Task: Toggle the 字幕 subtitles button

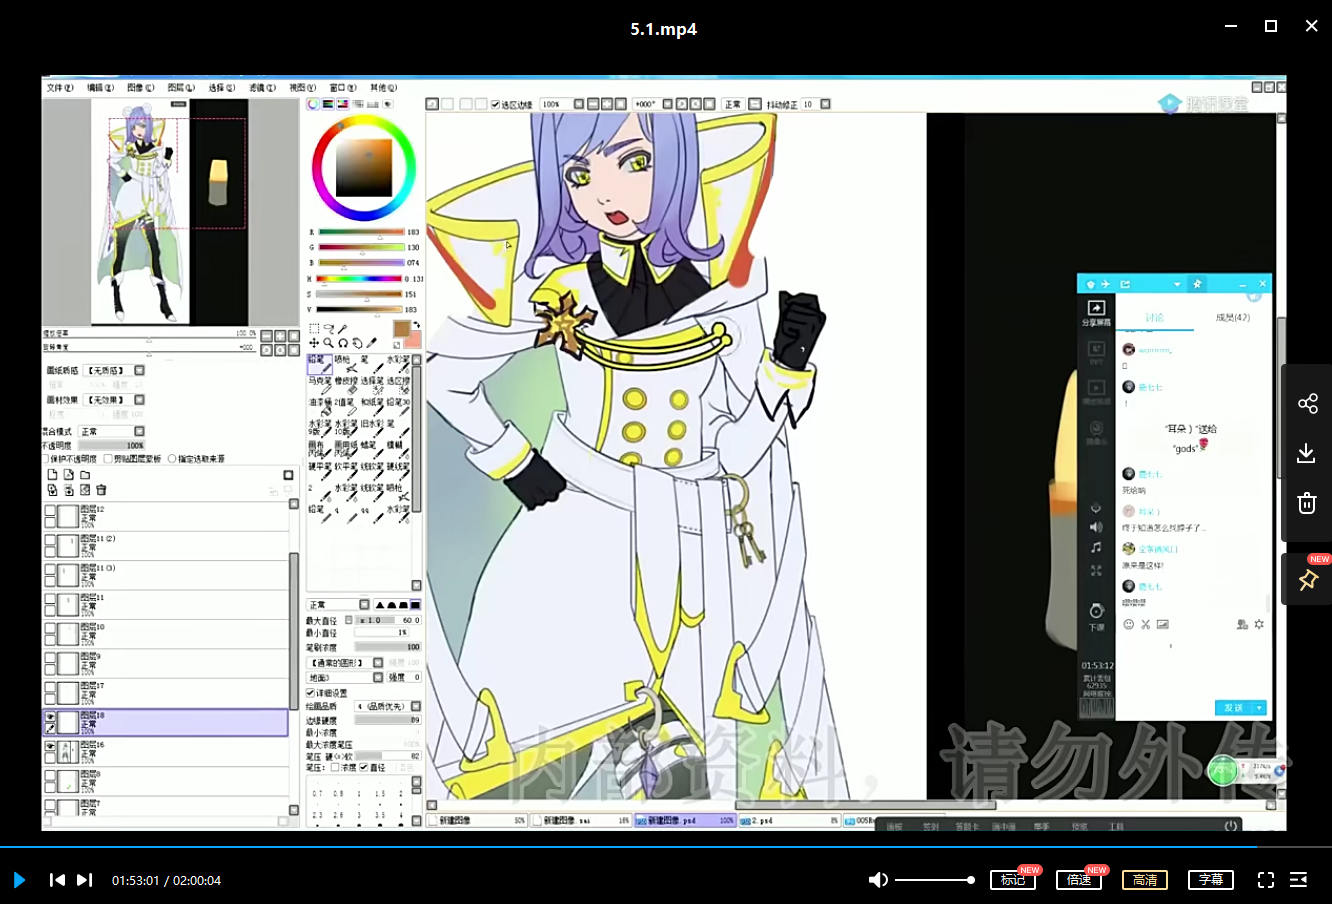Action: tap(1211, 880)
